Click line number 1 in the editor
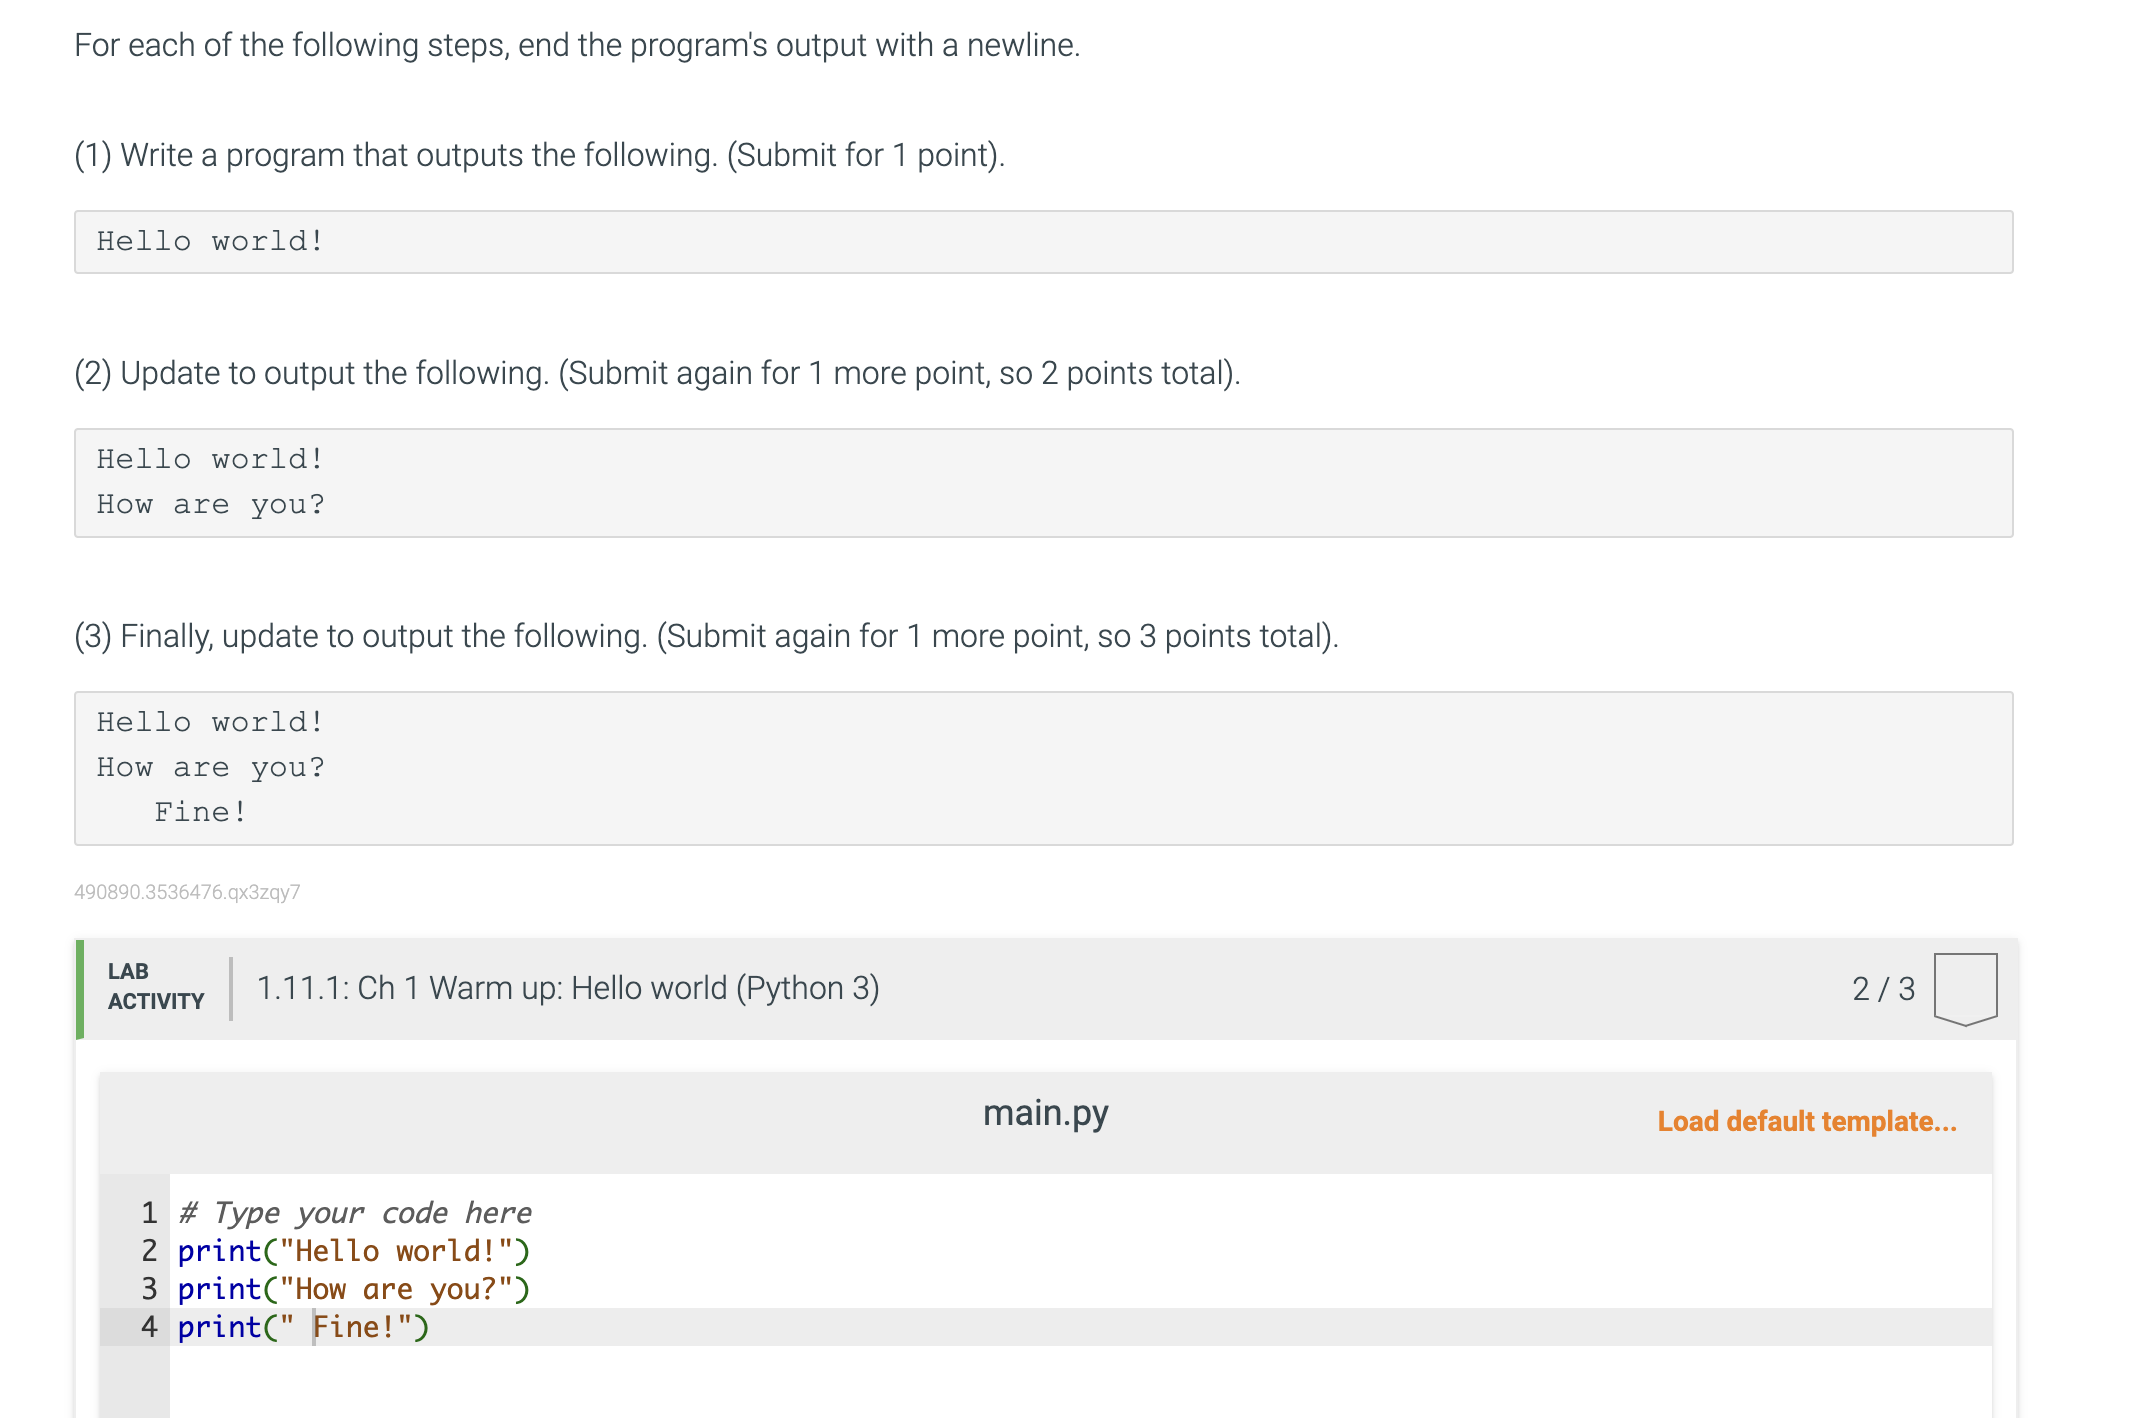The image size is (2130, 1418). tap(148, 1212)
